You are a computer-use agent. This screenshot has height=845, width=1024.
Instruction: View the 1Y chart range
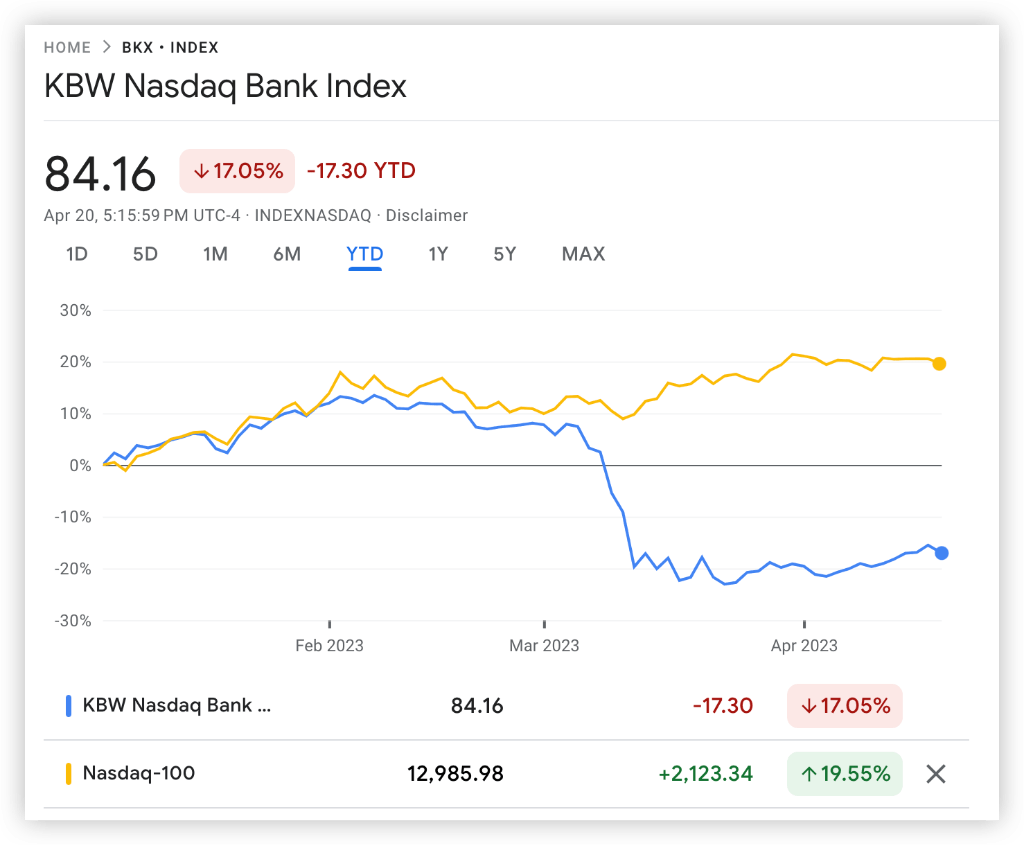tap(438, 254)
